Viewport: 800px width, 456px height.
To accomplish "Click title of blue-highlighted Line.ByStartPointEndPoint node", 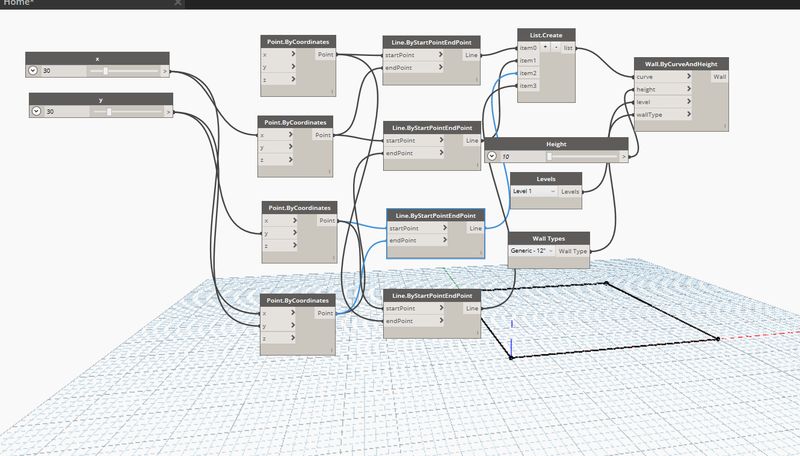I will click(x=436, y=215).
